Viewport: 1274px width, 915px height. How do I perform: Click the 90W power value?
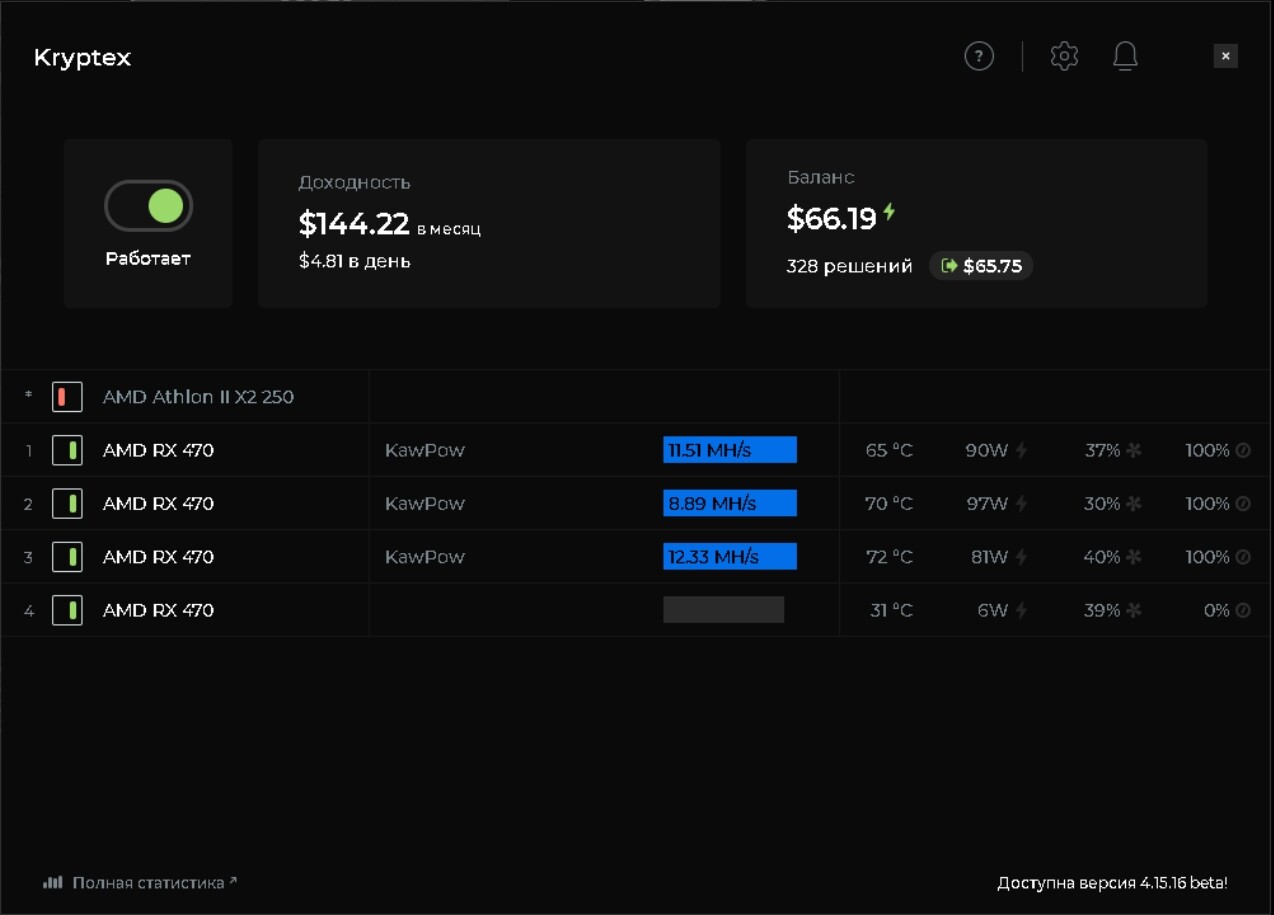[987, 450]
